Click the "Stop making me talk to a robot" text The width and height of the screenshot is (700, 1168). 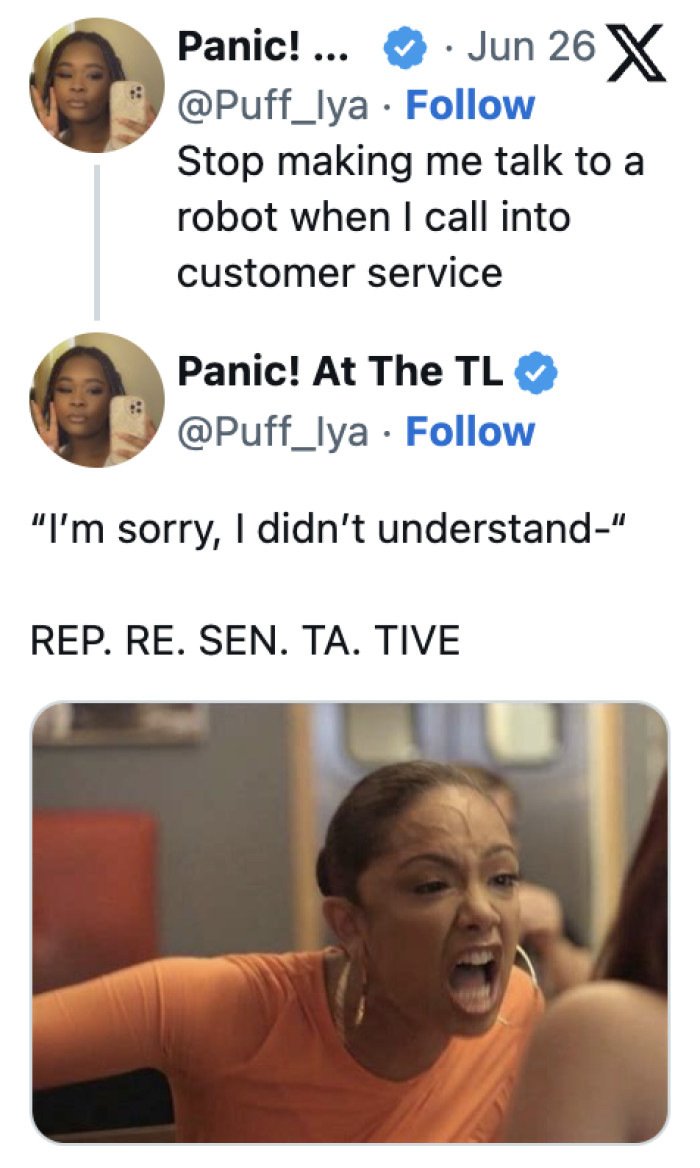click(x=410, y=162)
